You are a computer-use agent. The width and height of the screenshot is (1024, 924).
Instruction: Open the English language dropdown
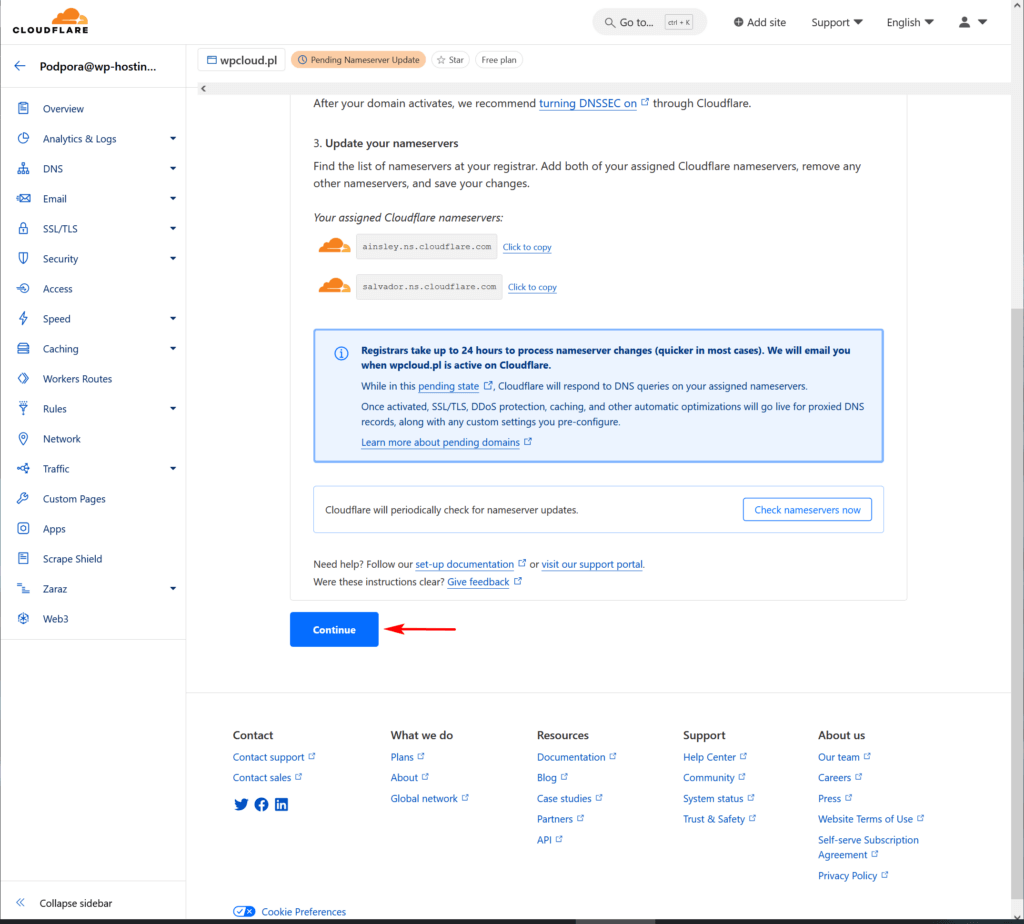909,22
